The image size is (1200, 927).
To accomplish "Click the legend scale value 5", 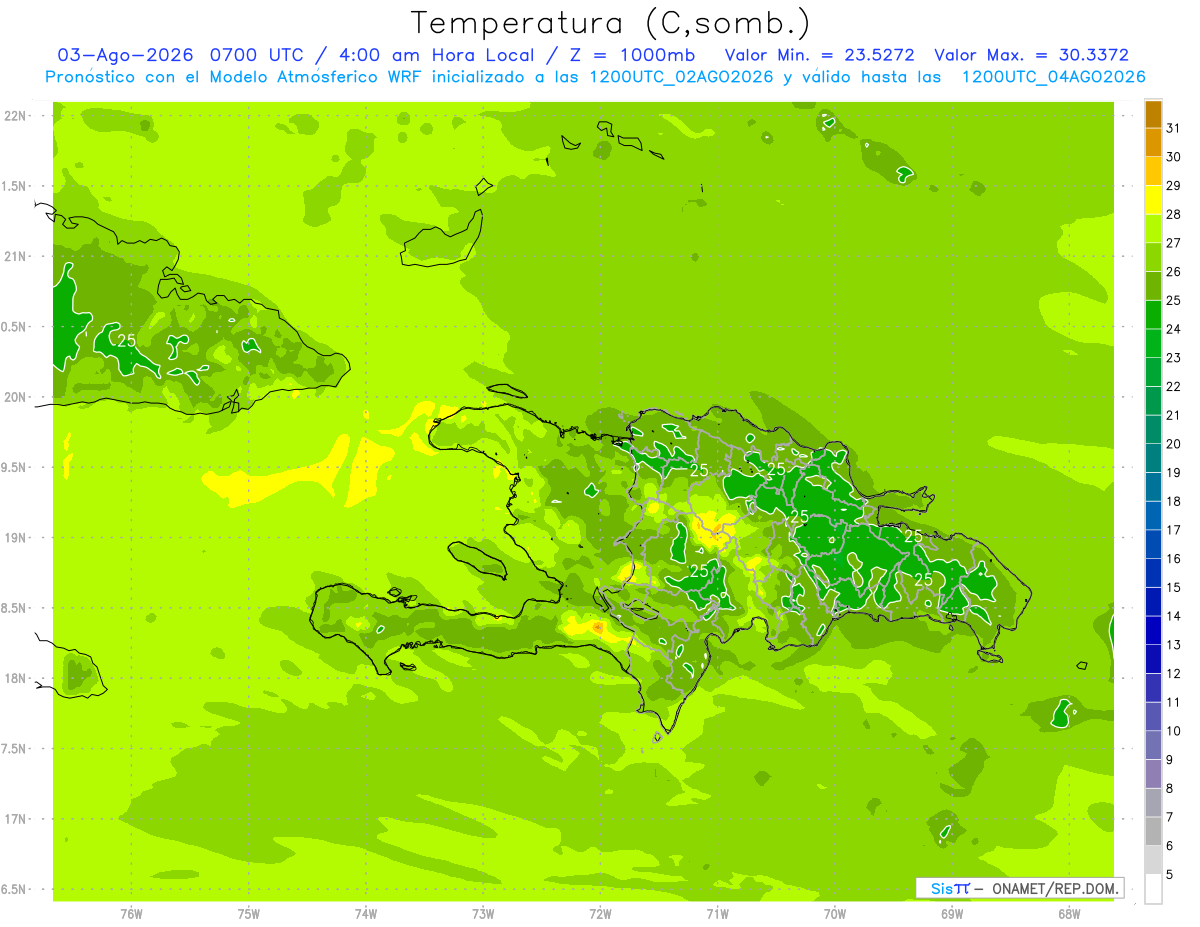I will pyautogui.click(x=1170, y=875).
